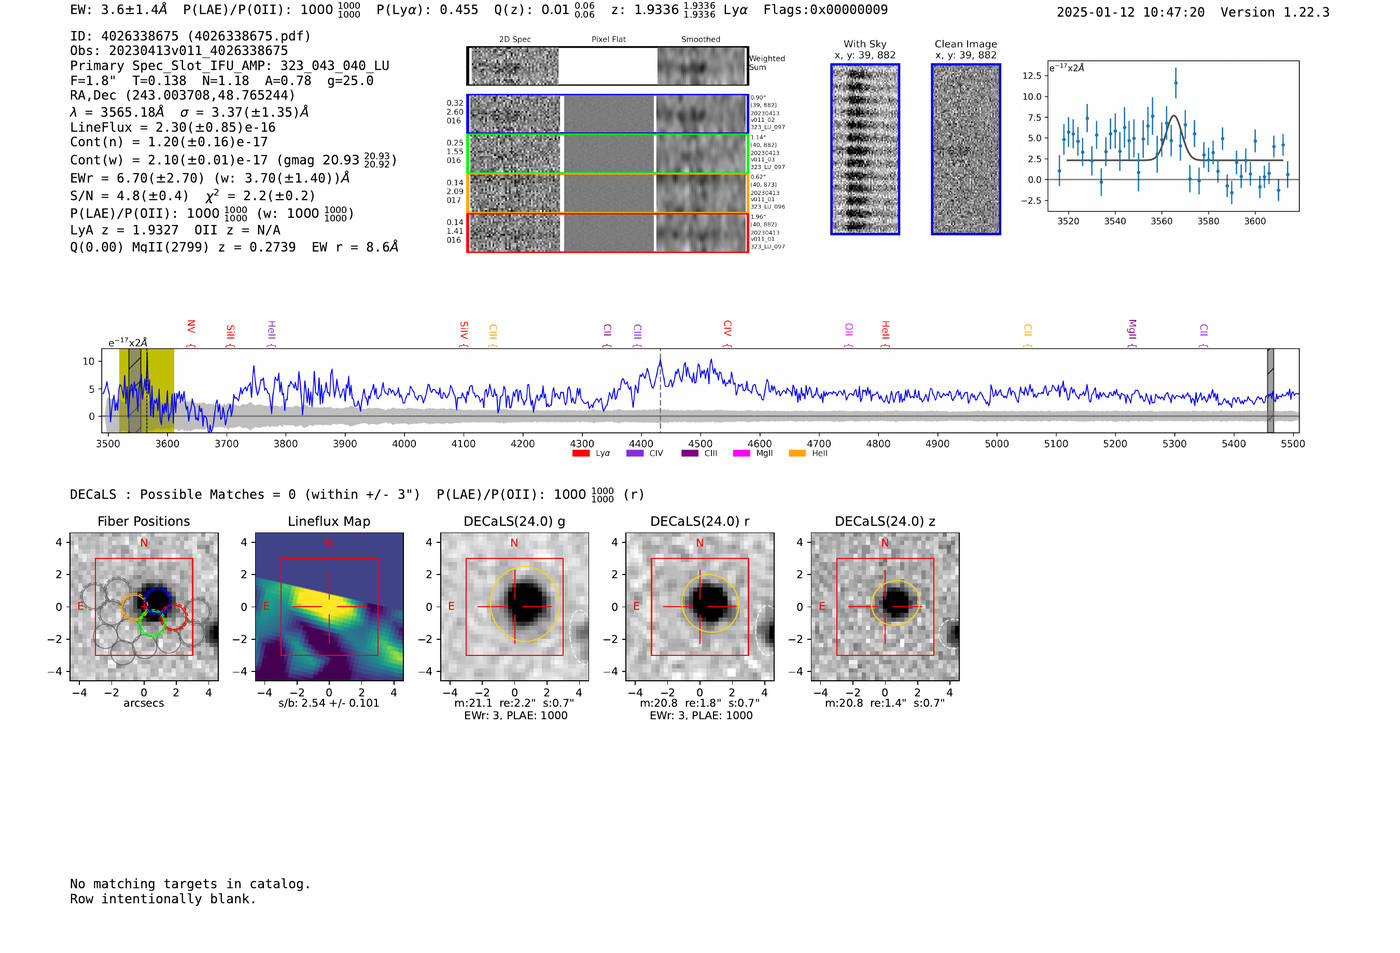
Task: Open the Fiber Positions panel
Action: [144, 607]
